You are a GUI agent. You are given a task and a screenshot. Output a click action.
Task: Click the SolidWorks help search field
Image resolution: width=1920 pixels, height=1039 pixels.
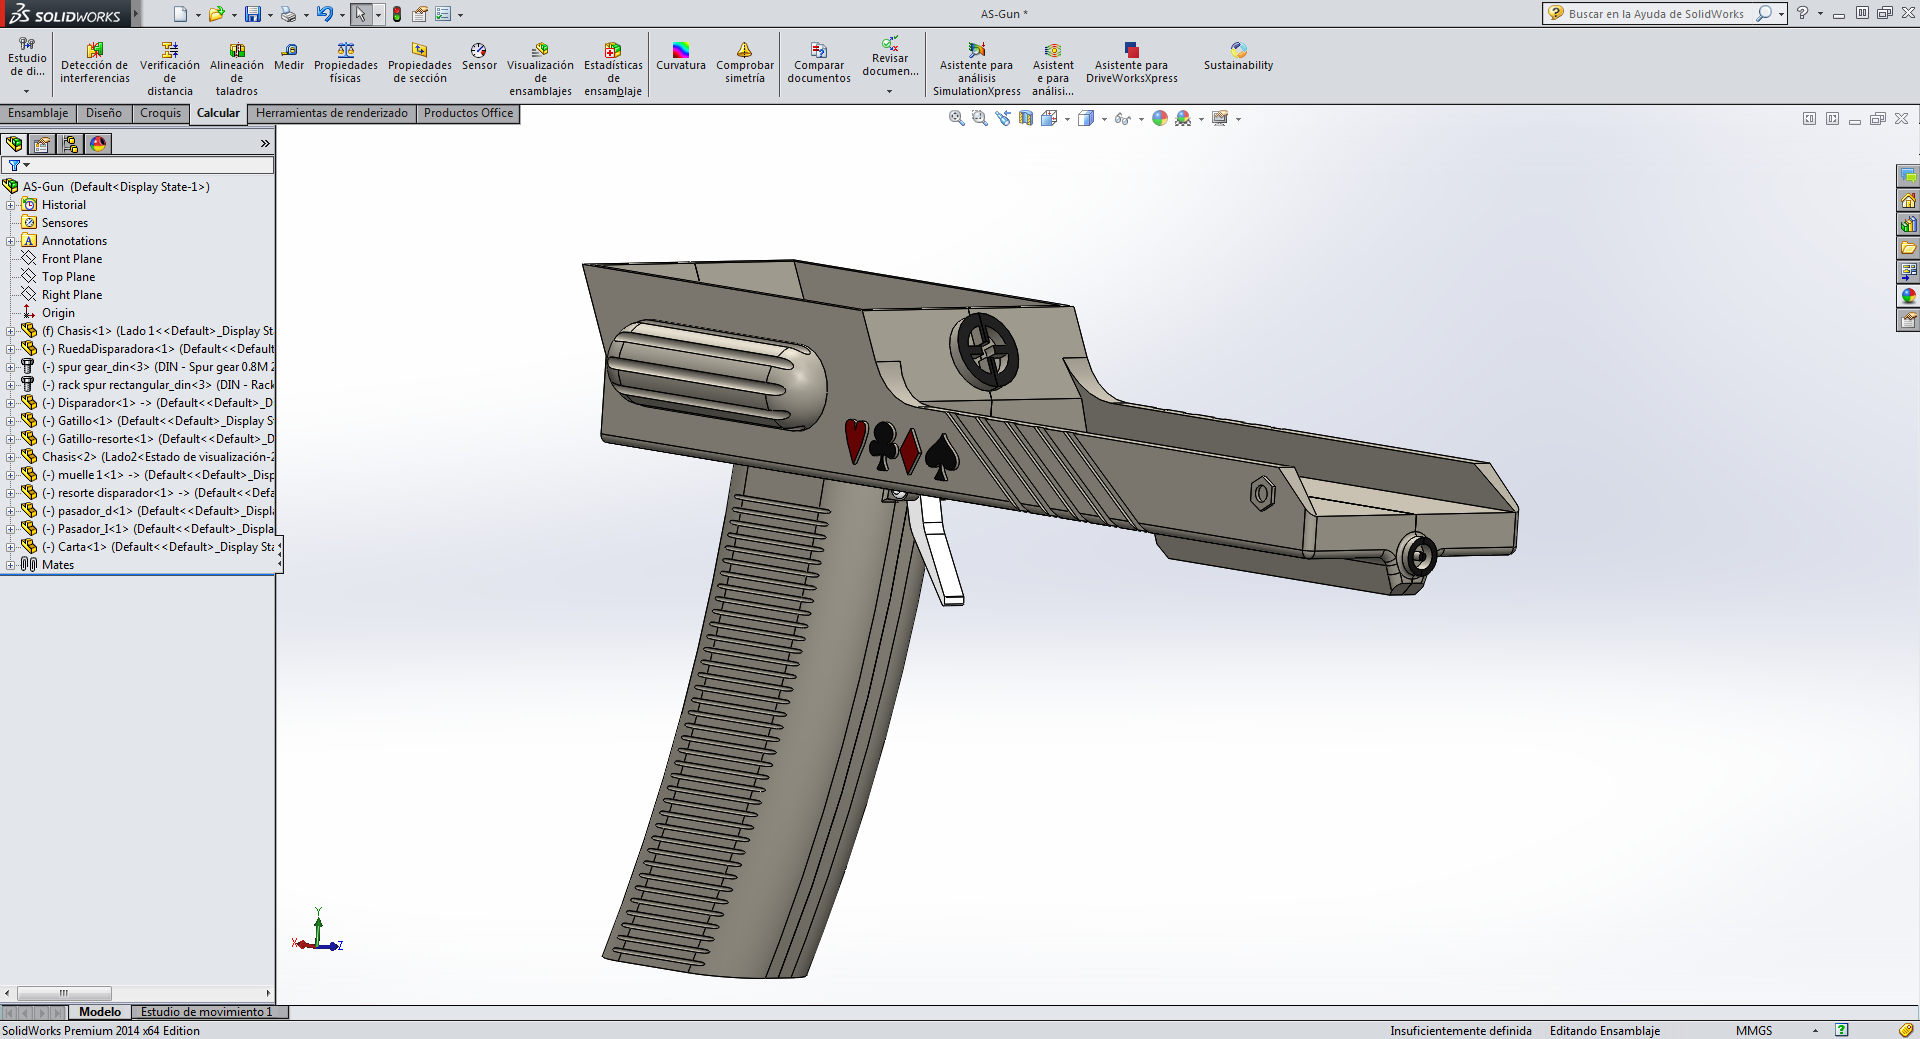coord(1655,14)
